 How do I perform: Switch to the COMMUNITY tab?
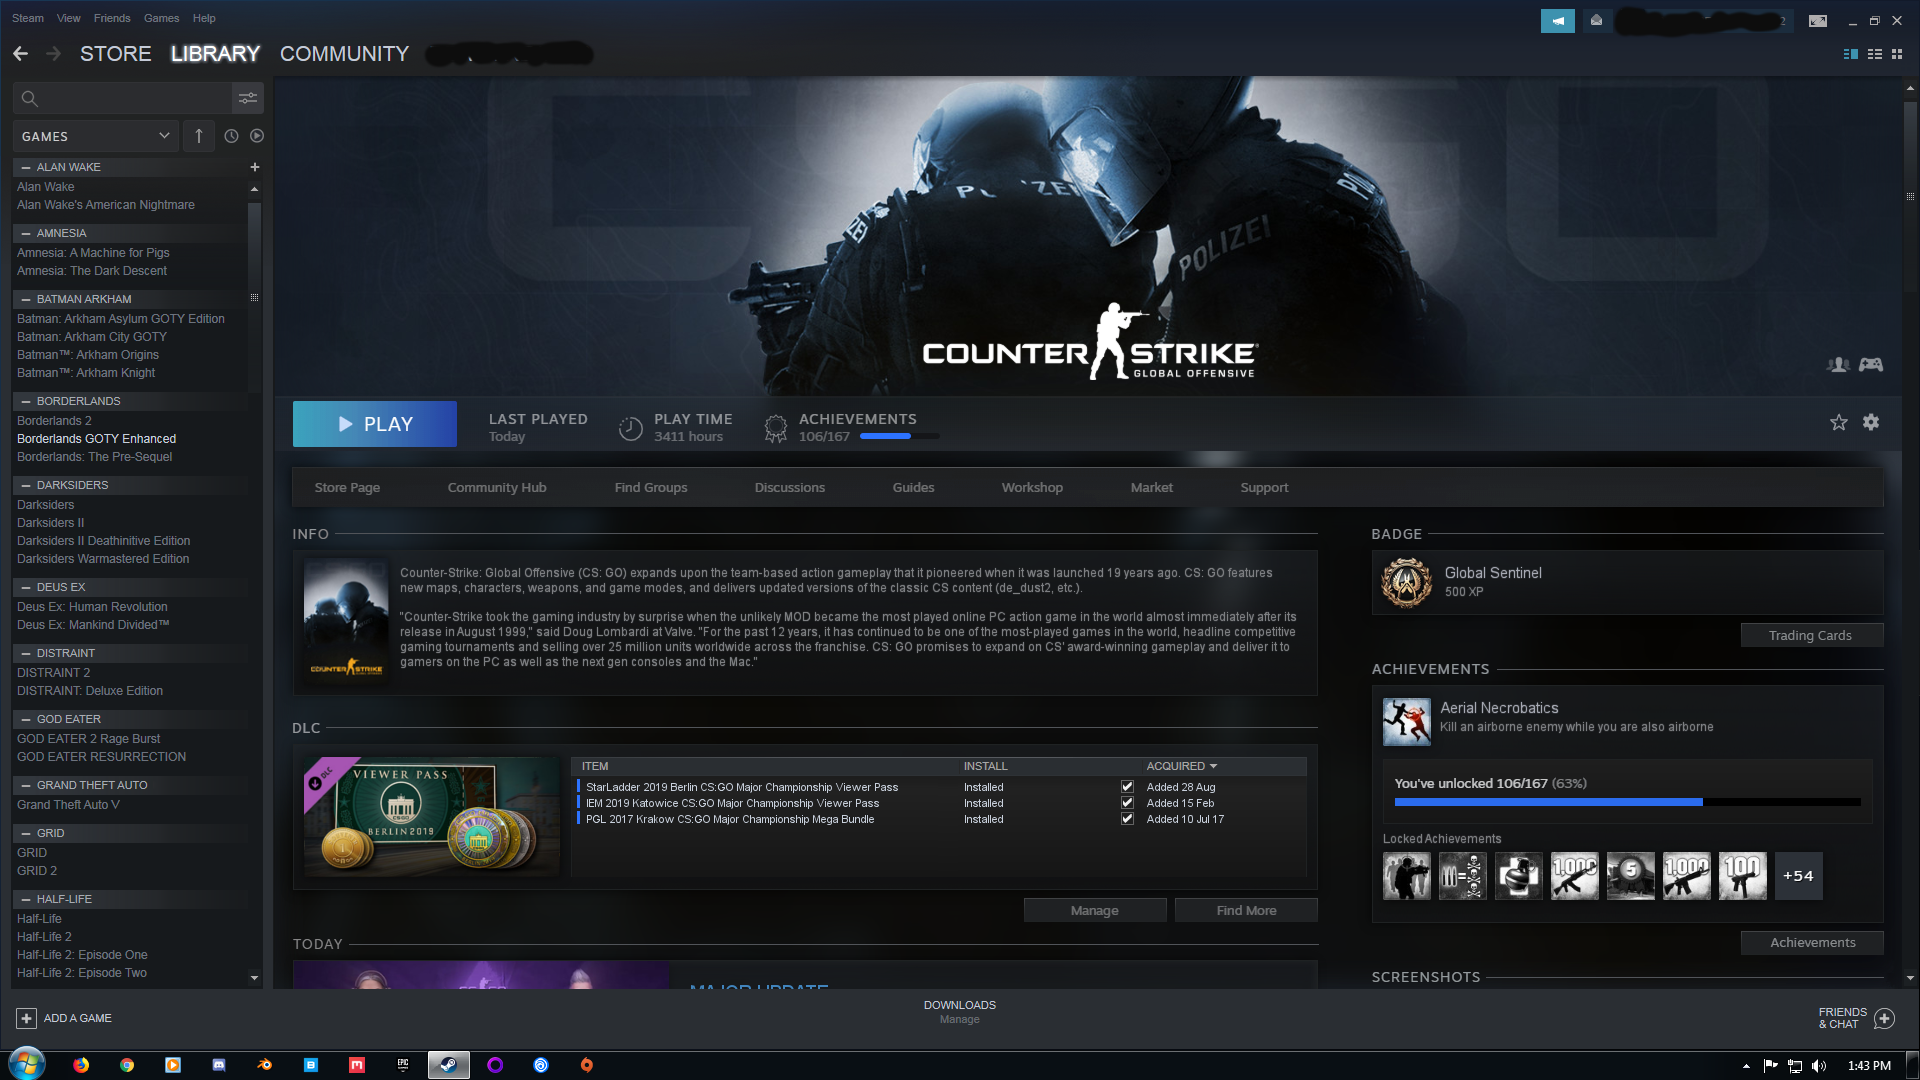[344, 54]
